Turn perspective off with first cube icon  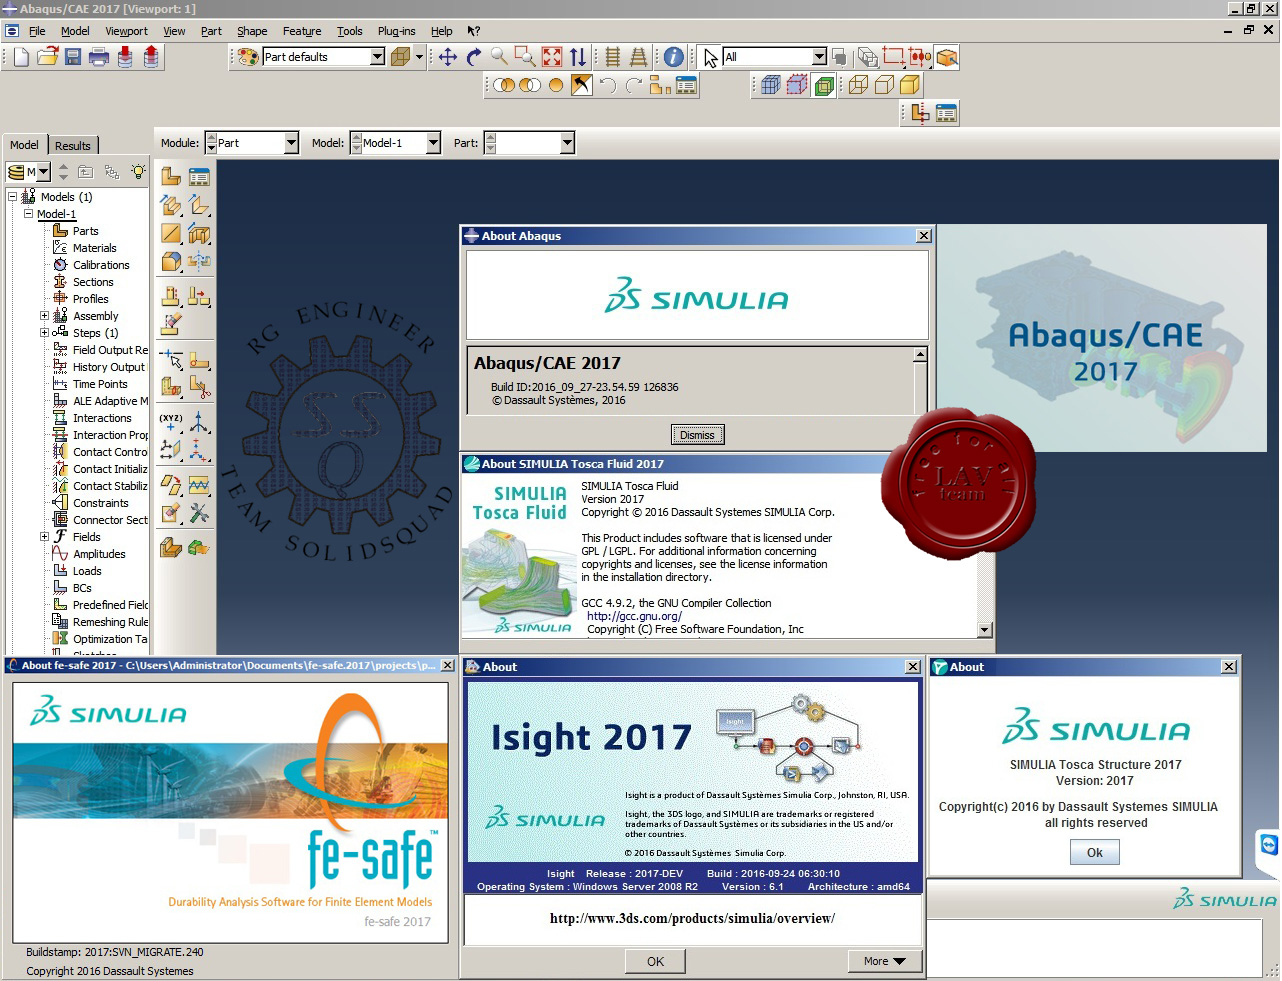click(770, 86)
